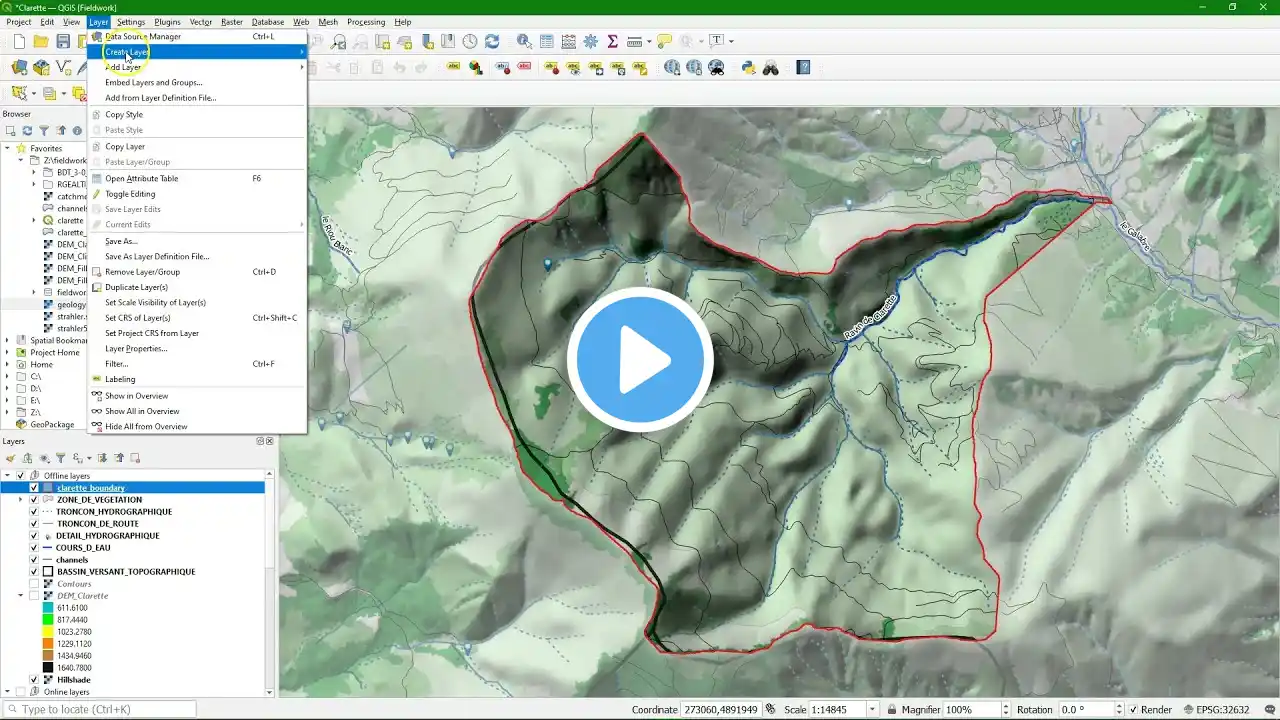Screen dimensions: 1280x720
Task: Click the Temporal Controller clock icon
Action: point(470,41)
